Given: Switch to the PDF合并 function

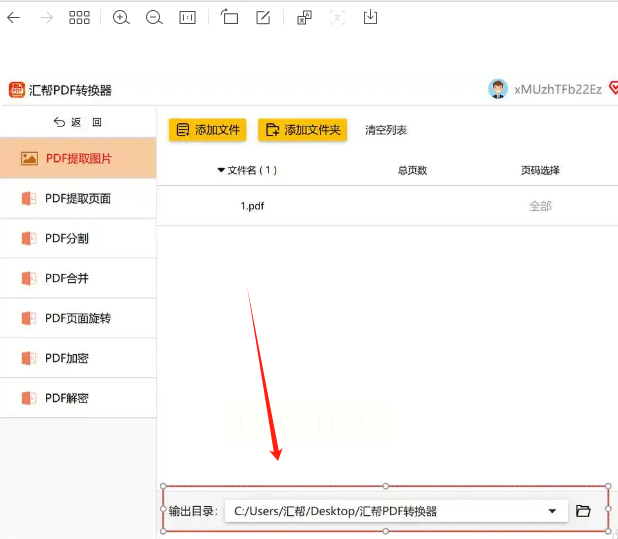Looking at the screenshot, I should click(78, 278).
